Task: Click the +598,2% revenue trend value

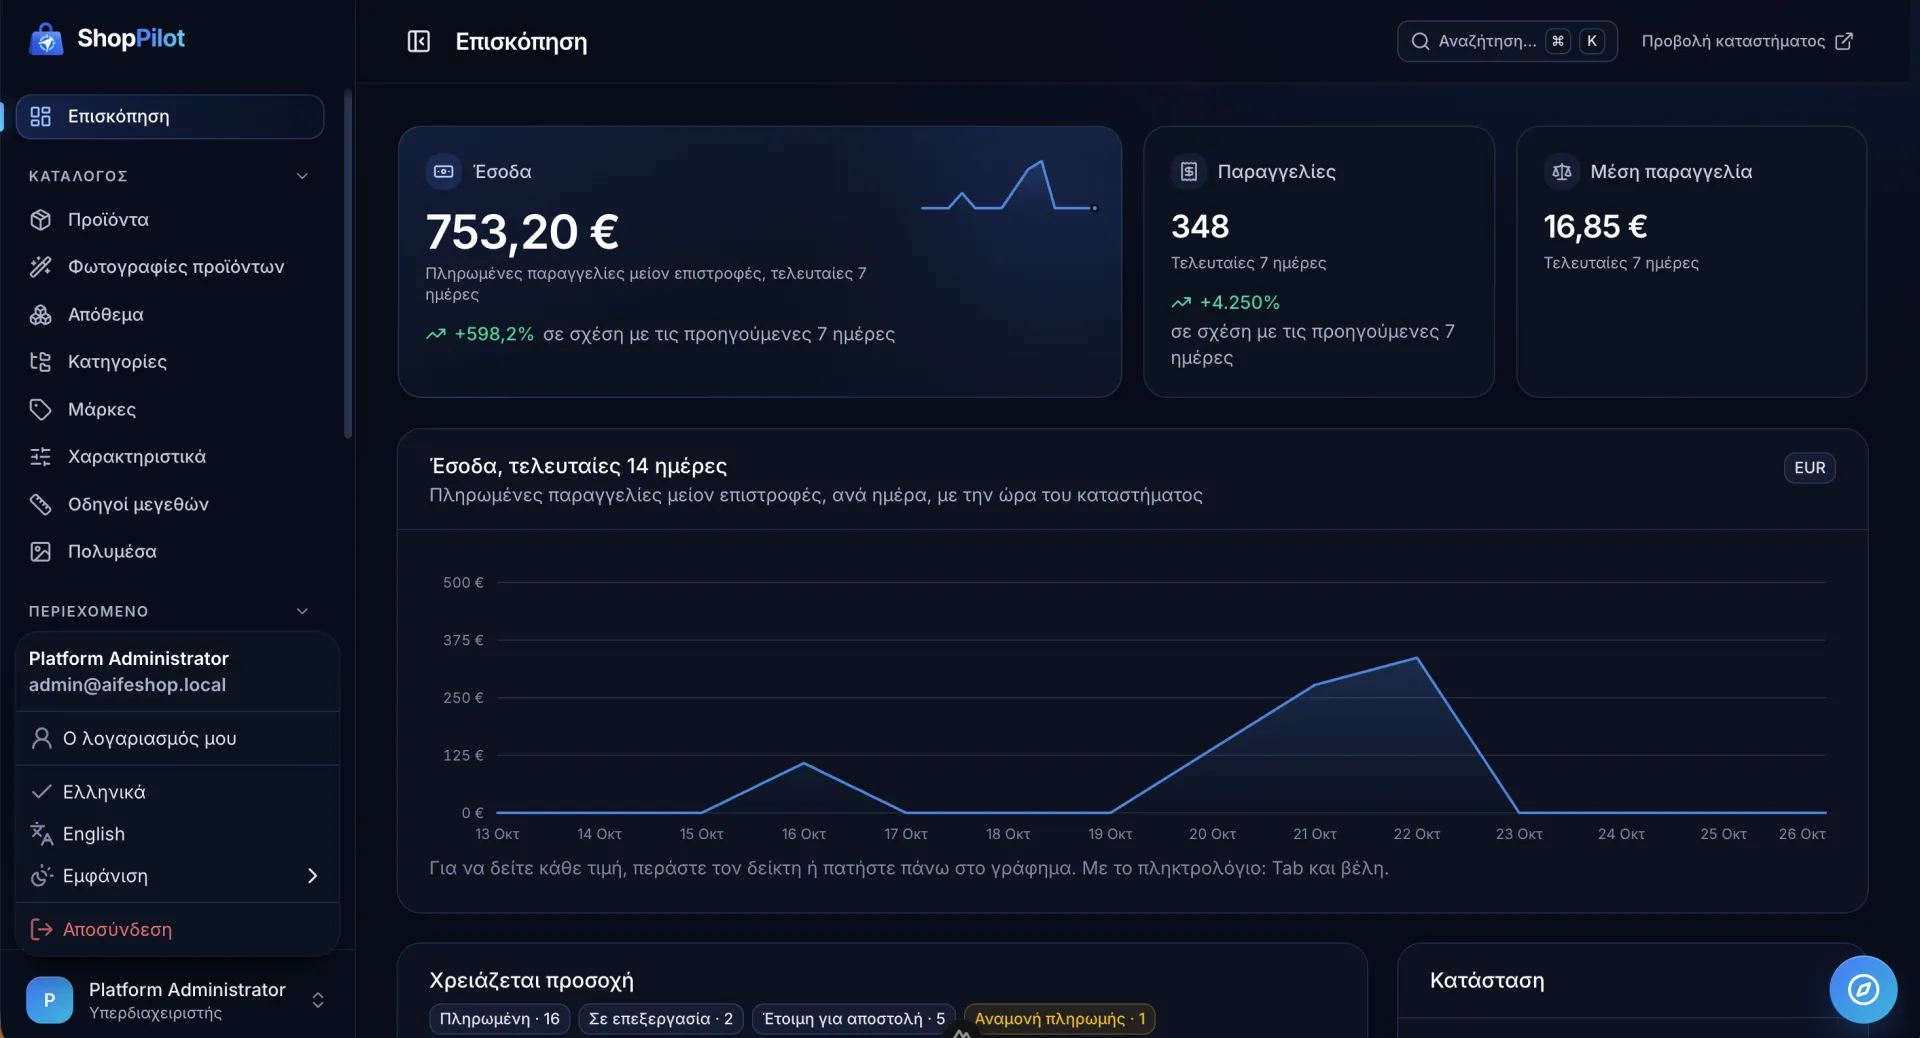Action: click(494, 334)
